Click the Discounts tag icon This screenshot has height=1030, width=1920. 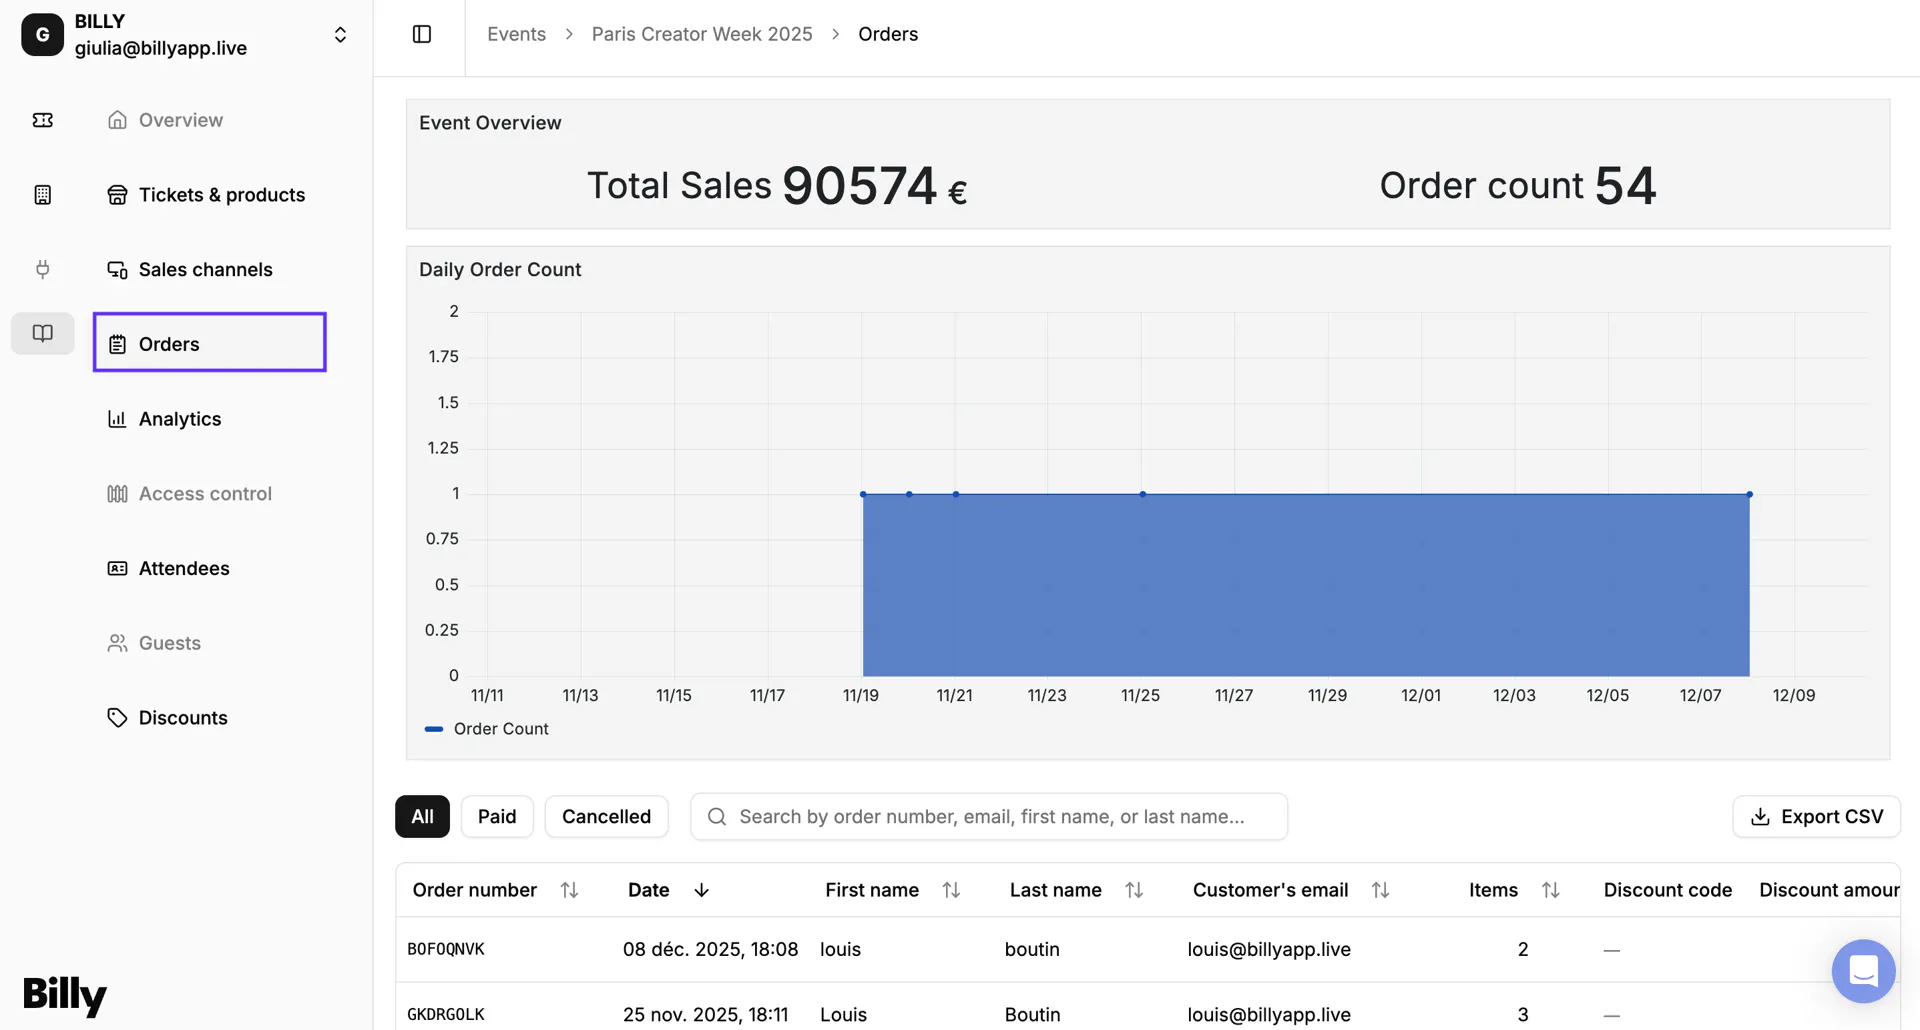117,718
